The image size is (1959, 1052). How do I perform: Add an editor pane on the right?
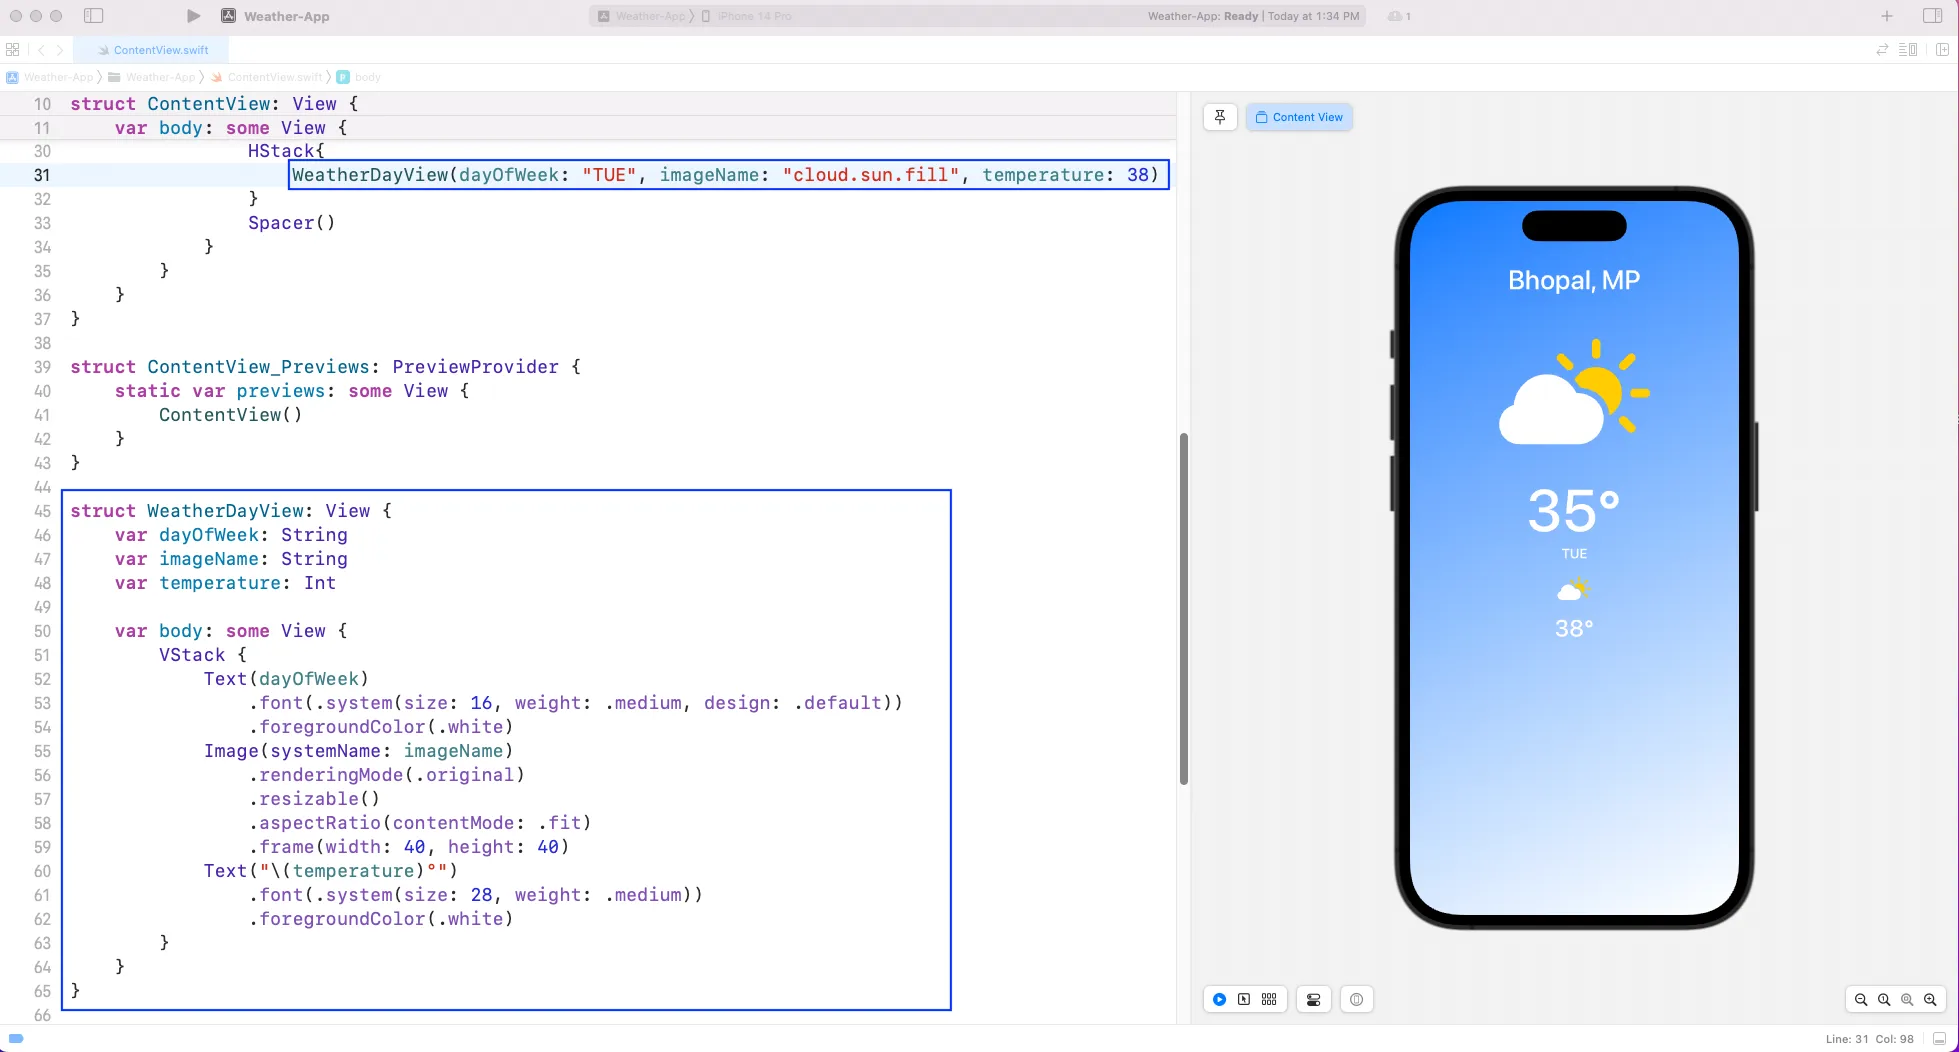tap(1942, 50)
